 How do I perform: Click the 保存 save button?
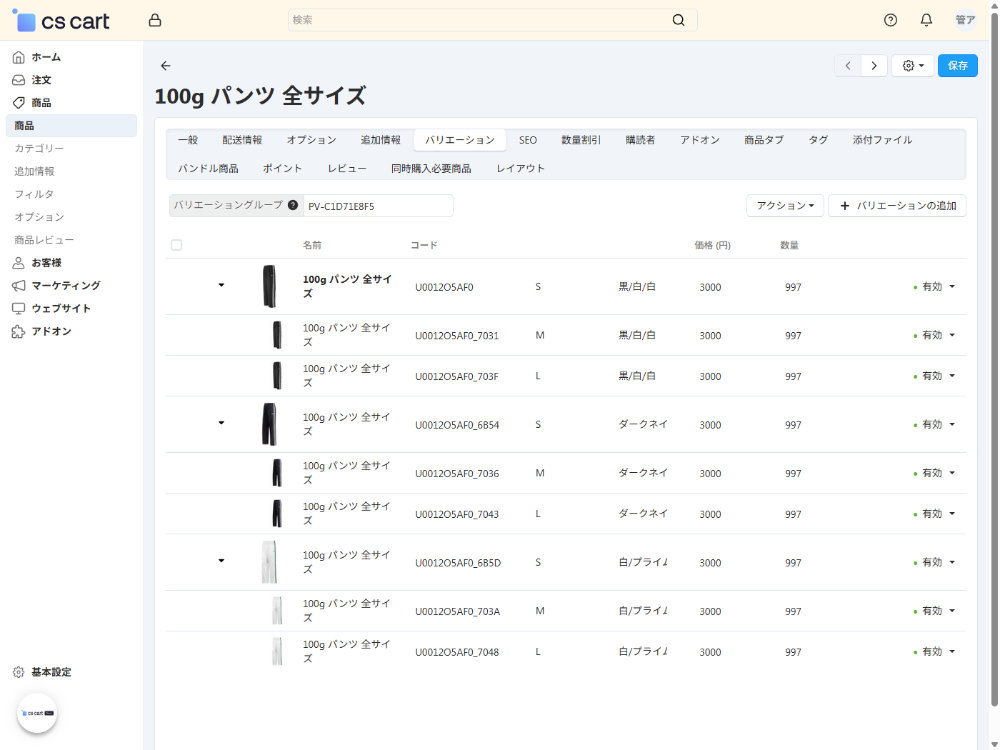(x=957, y=66)
